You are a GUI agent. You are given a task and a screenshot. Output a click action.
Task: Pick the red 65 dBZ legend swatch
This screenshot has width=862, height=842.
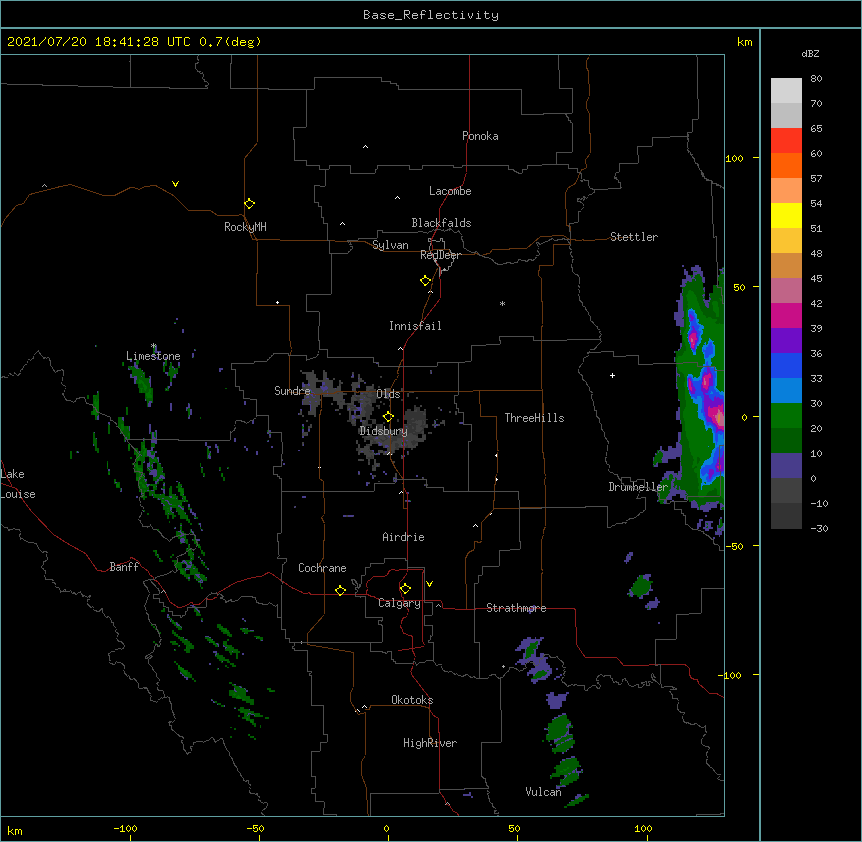(786, 140)
